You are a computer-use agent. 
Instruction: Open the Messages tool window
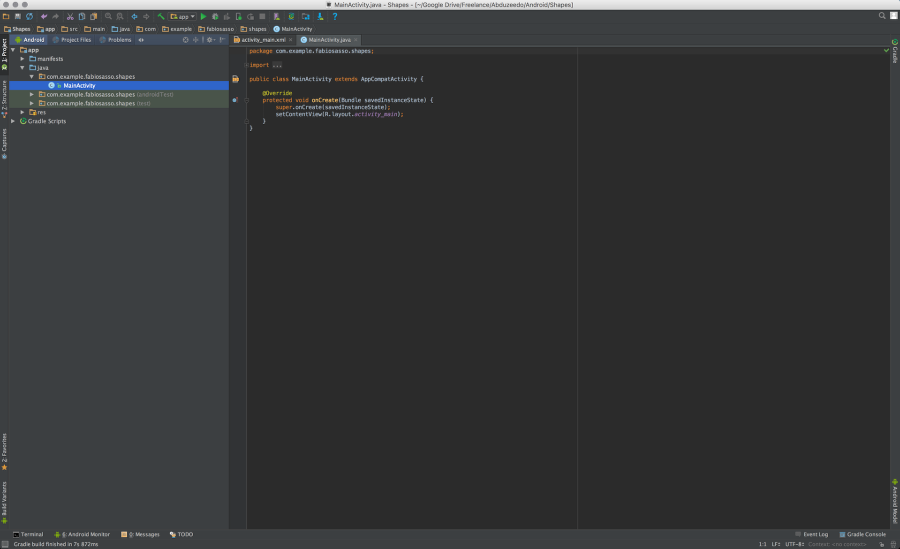[x=140, y=534]
